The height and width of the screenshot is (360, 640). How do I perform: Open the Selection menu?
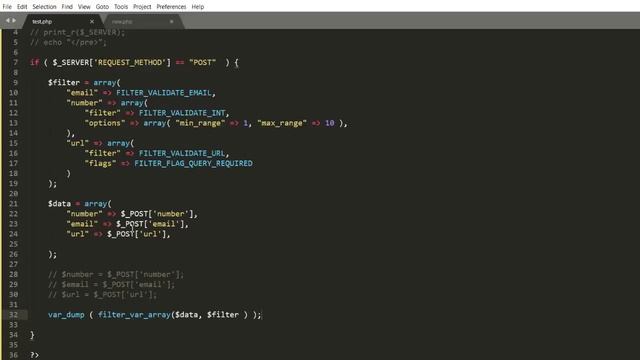pos(44,7)
